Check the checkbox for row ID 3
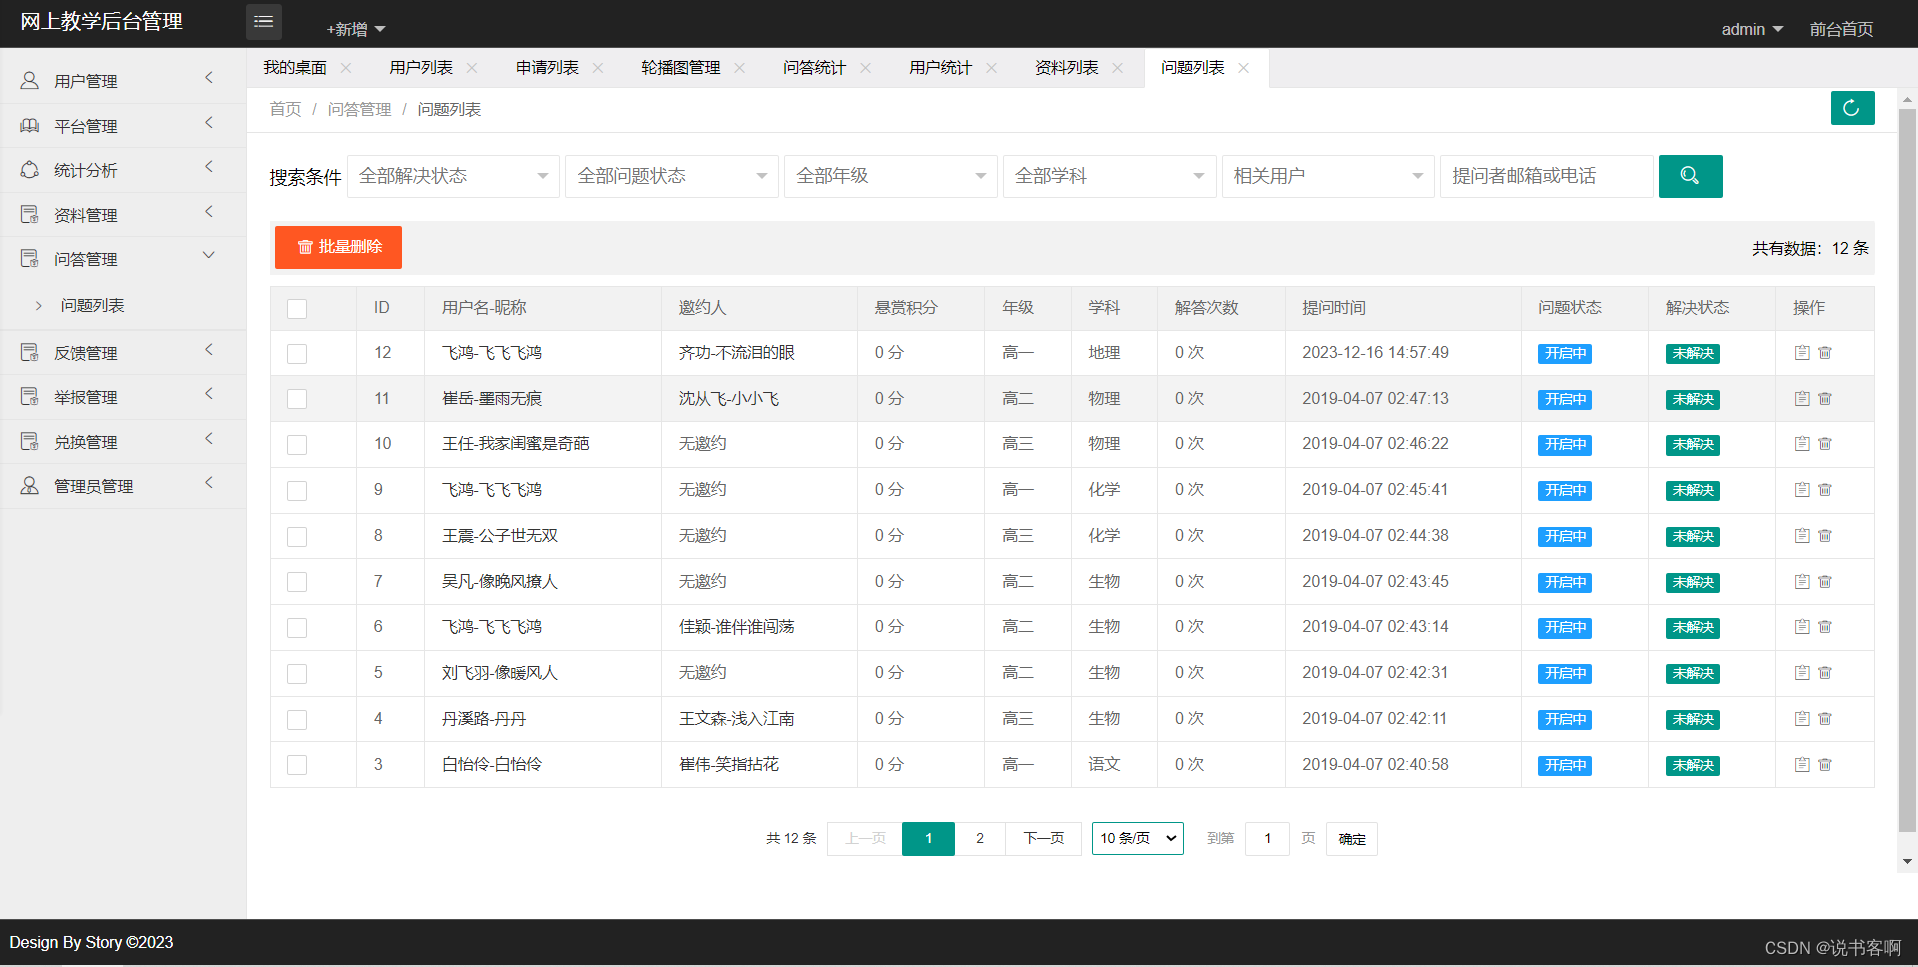This screenshot has height=967, width=1918. [297, 765]
